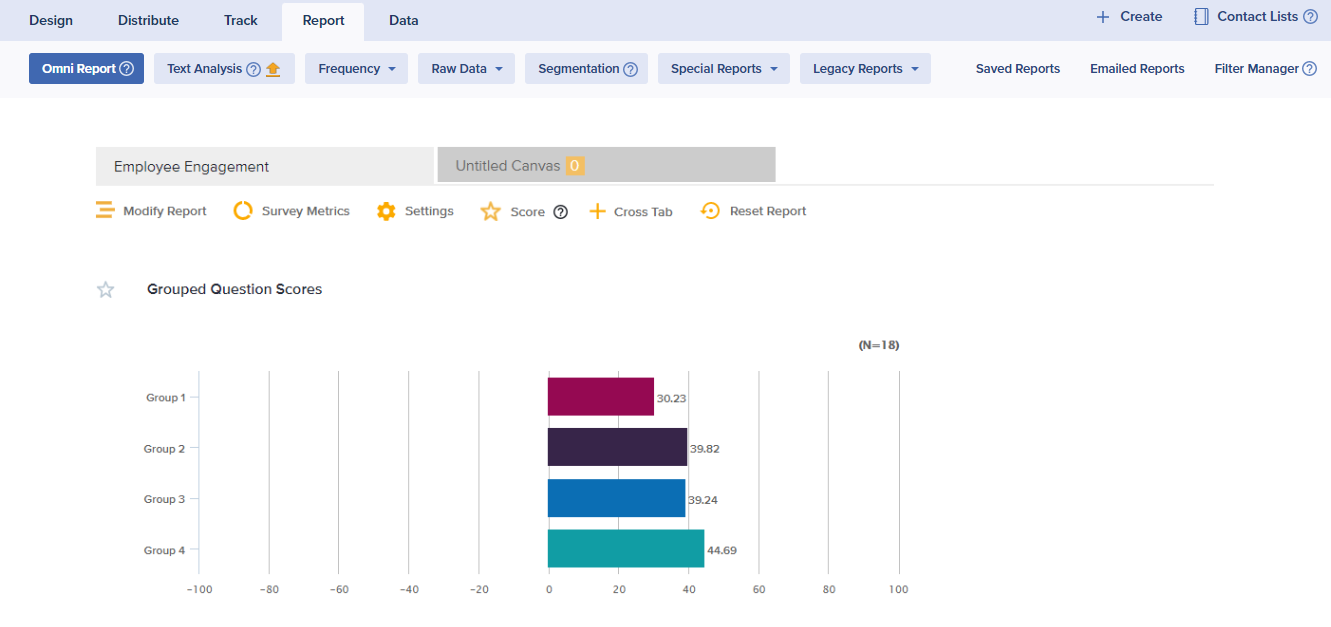1331x627 pixels.
Task: Click the Score star icon
Action: click(490, 212)
